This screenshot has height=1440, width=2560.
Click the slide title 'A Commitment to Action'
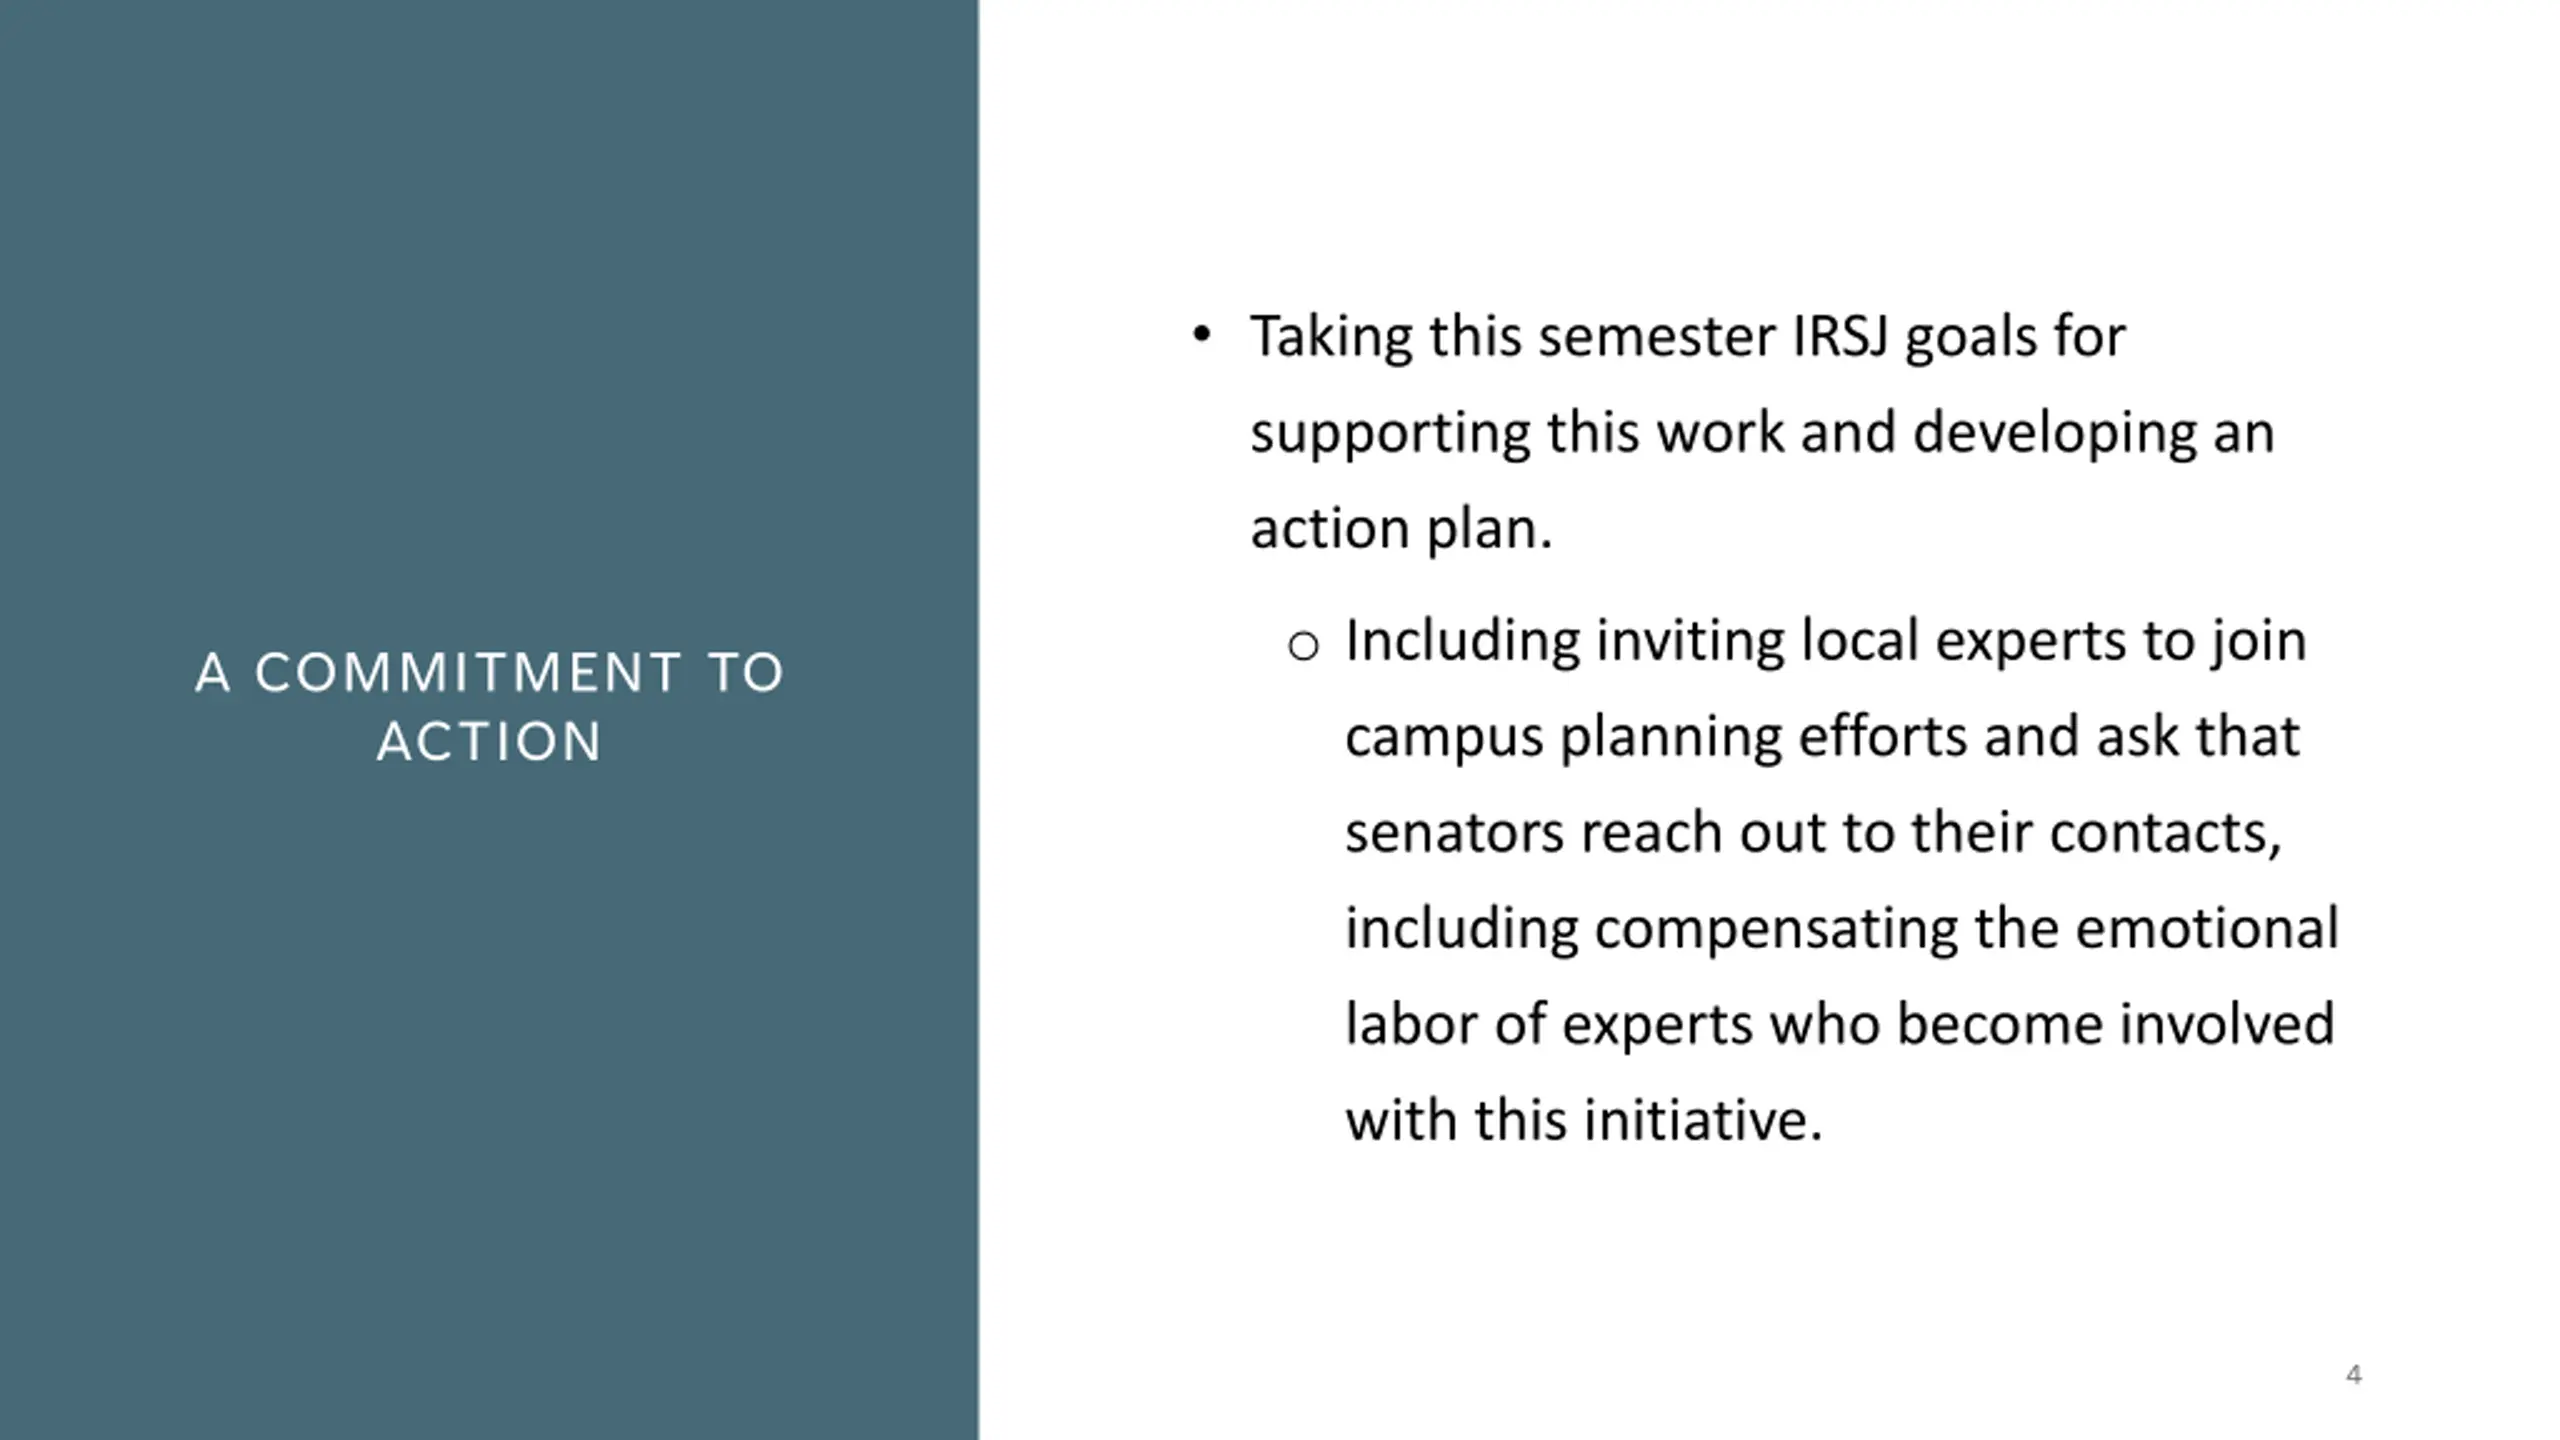489,706
